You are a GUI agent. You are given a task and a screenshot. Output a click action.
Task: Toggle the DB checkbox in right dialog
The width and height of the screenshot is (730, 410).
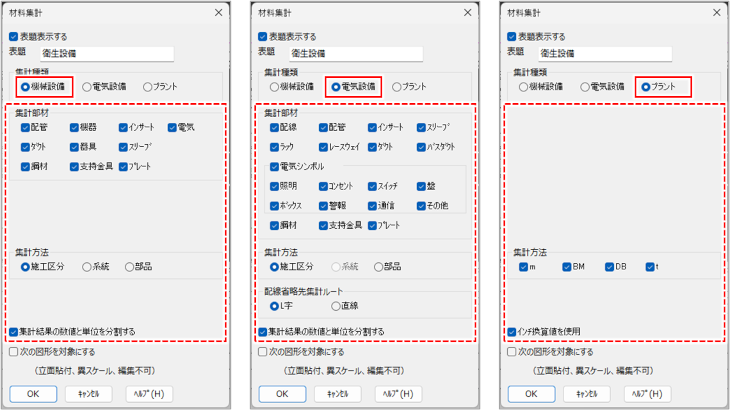tap(608, 267)
